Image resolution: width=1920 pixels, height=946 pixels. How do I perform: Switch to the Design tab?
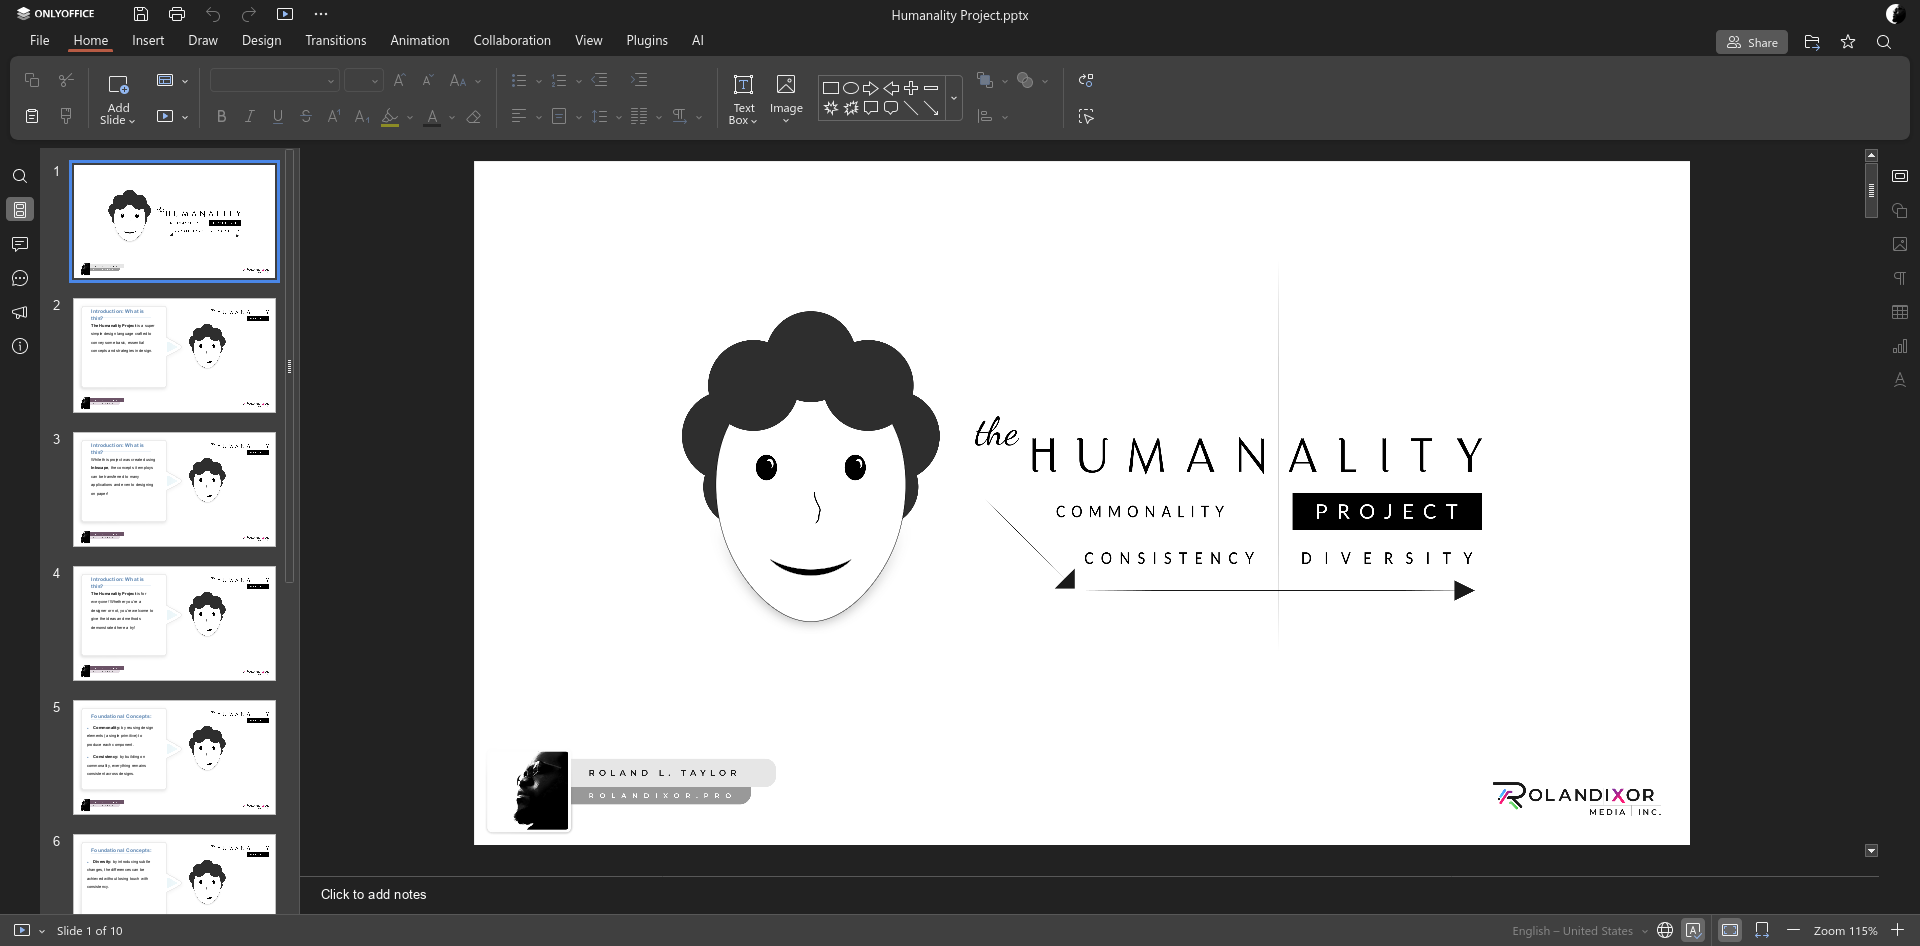click(261, 40)
